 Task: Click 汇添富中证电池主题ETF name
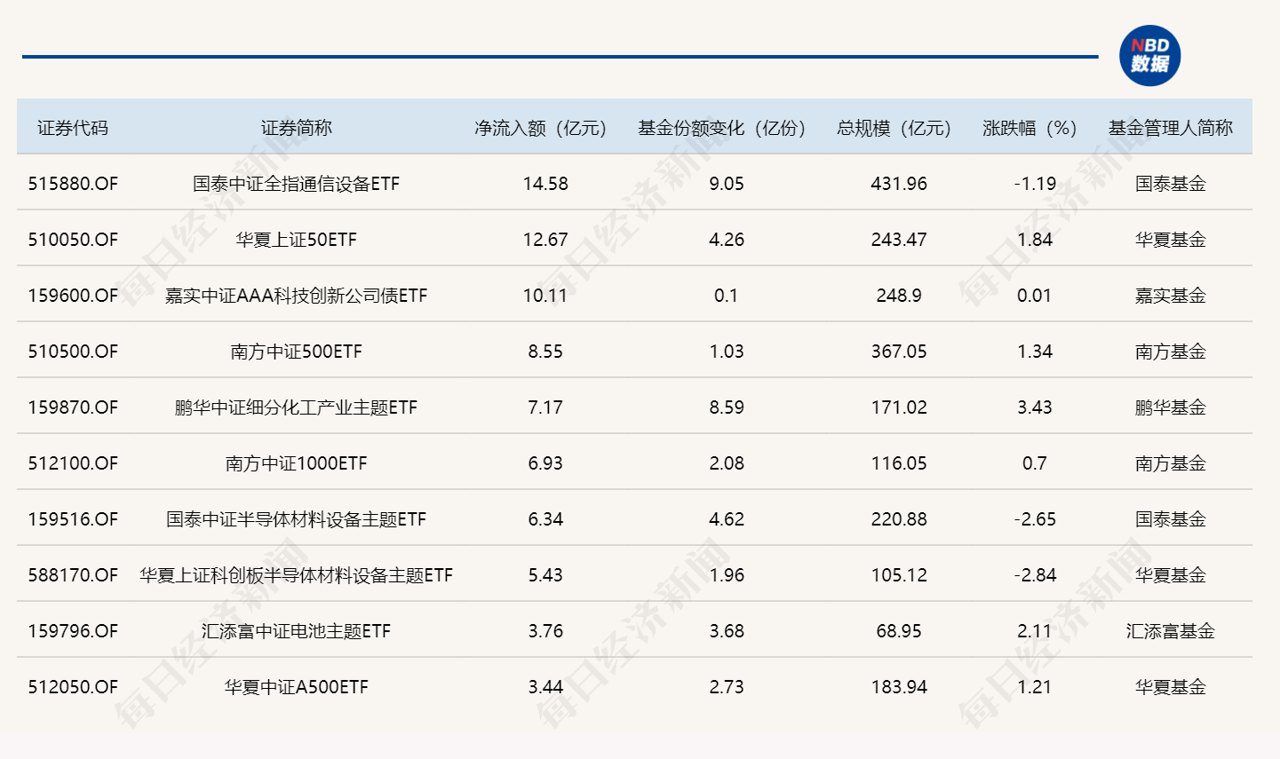(x=296, y=632)
